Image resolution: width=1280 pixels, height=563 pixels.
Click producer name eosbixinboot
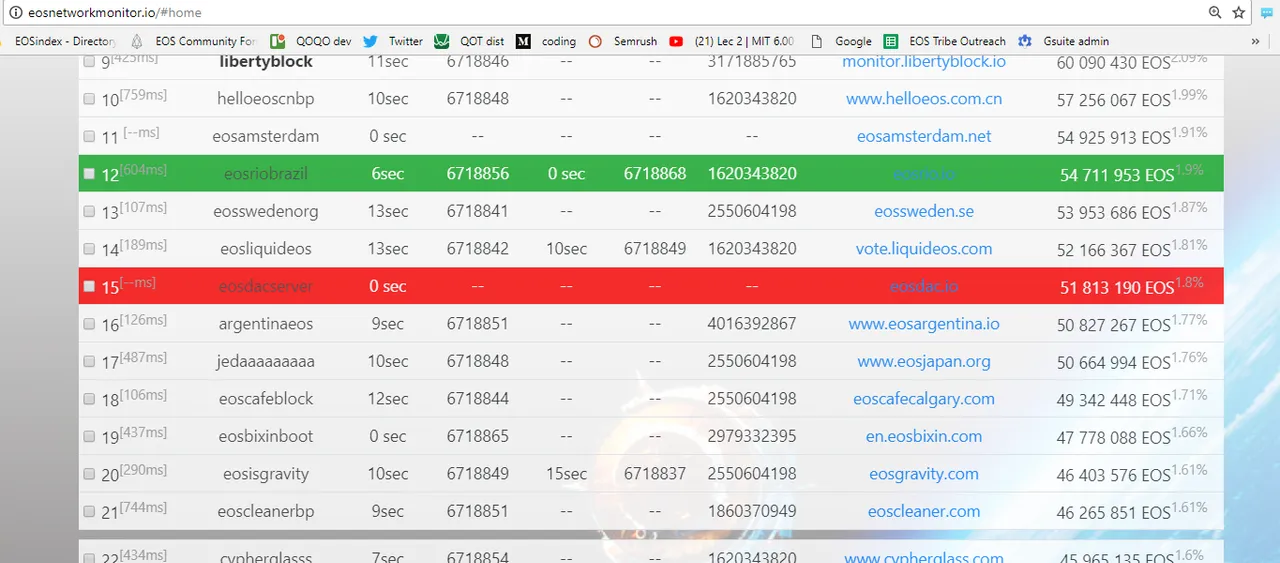[x=266, y=436]
